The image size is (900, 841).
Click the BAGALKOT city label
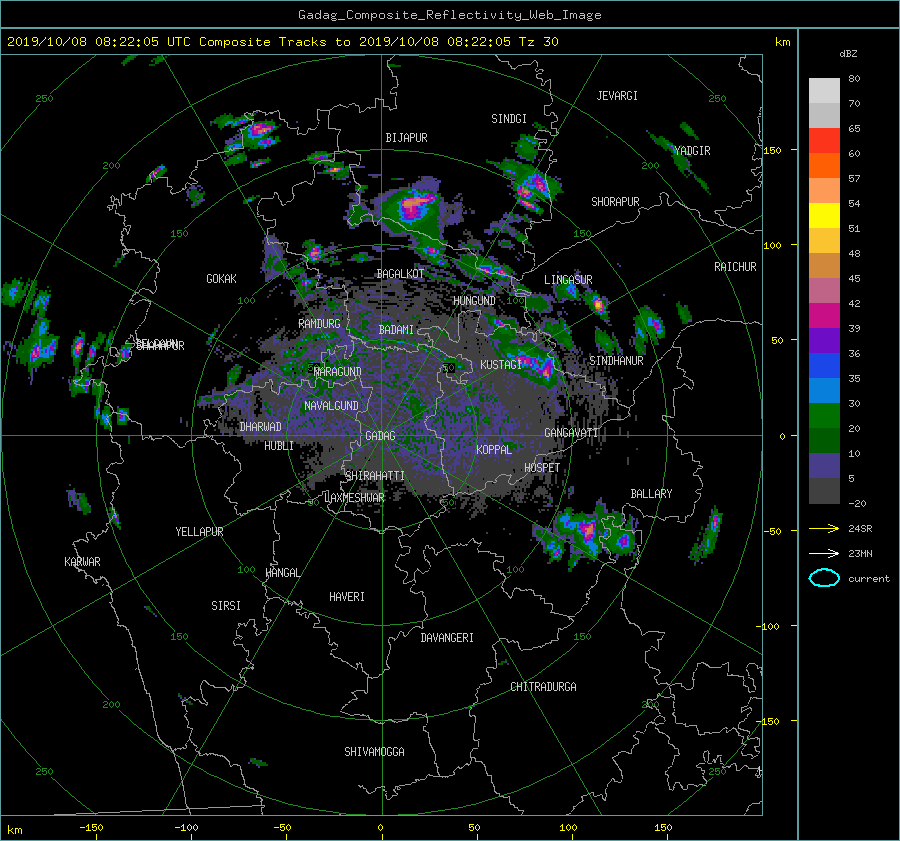tap(400, 274)
